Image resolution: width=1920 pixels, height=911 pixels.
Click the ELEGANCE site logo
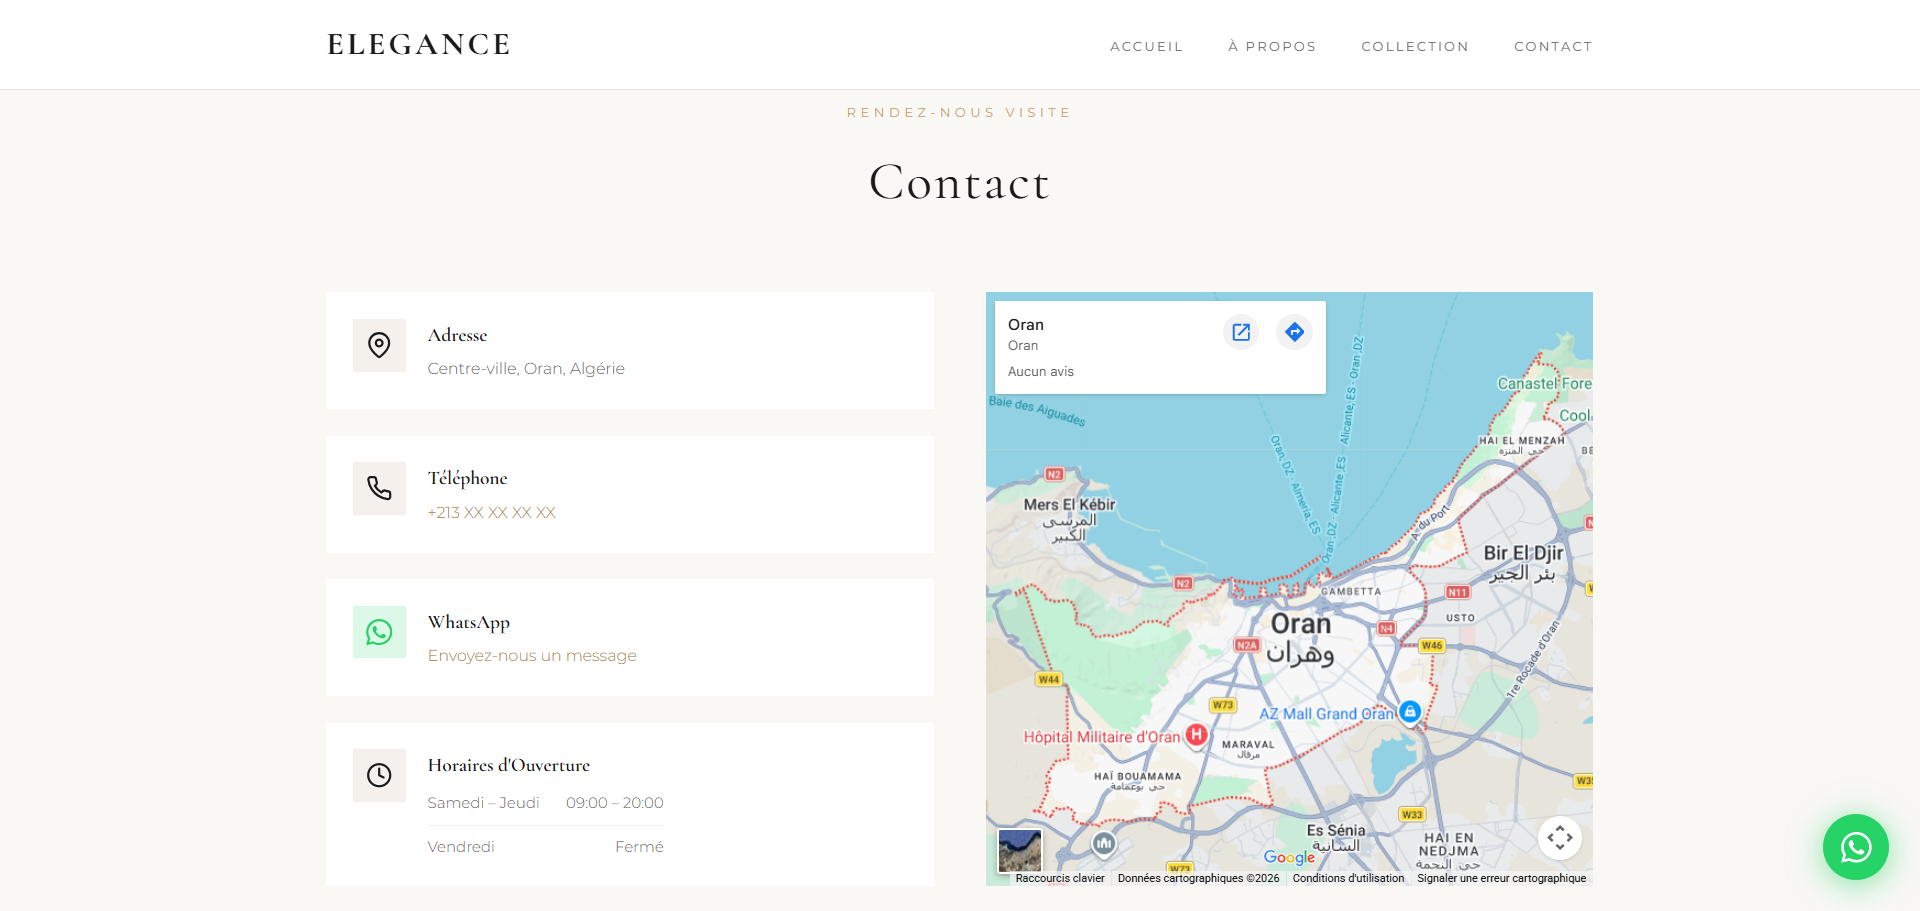(419, 45)
